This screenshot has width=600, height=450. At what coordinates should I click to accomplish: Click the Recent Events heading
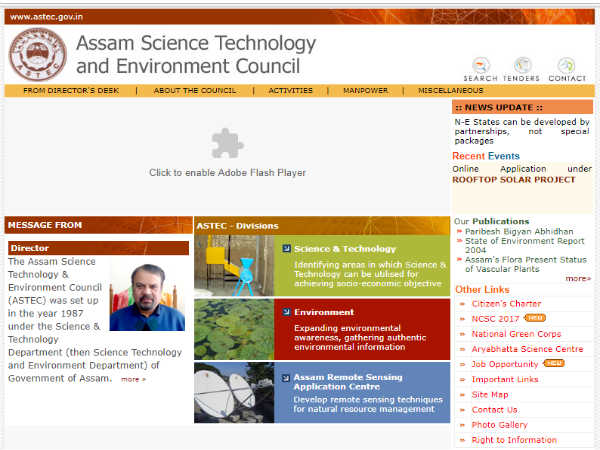[486, 156]
